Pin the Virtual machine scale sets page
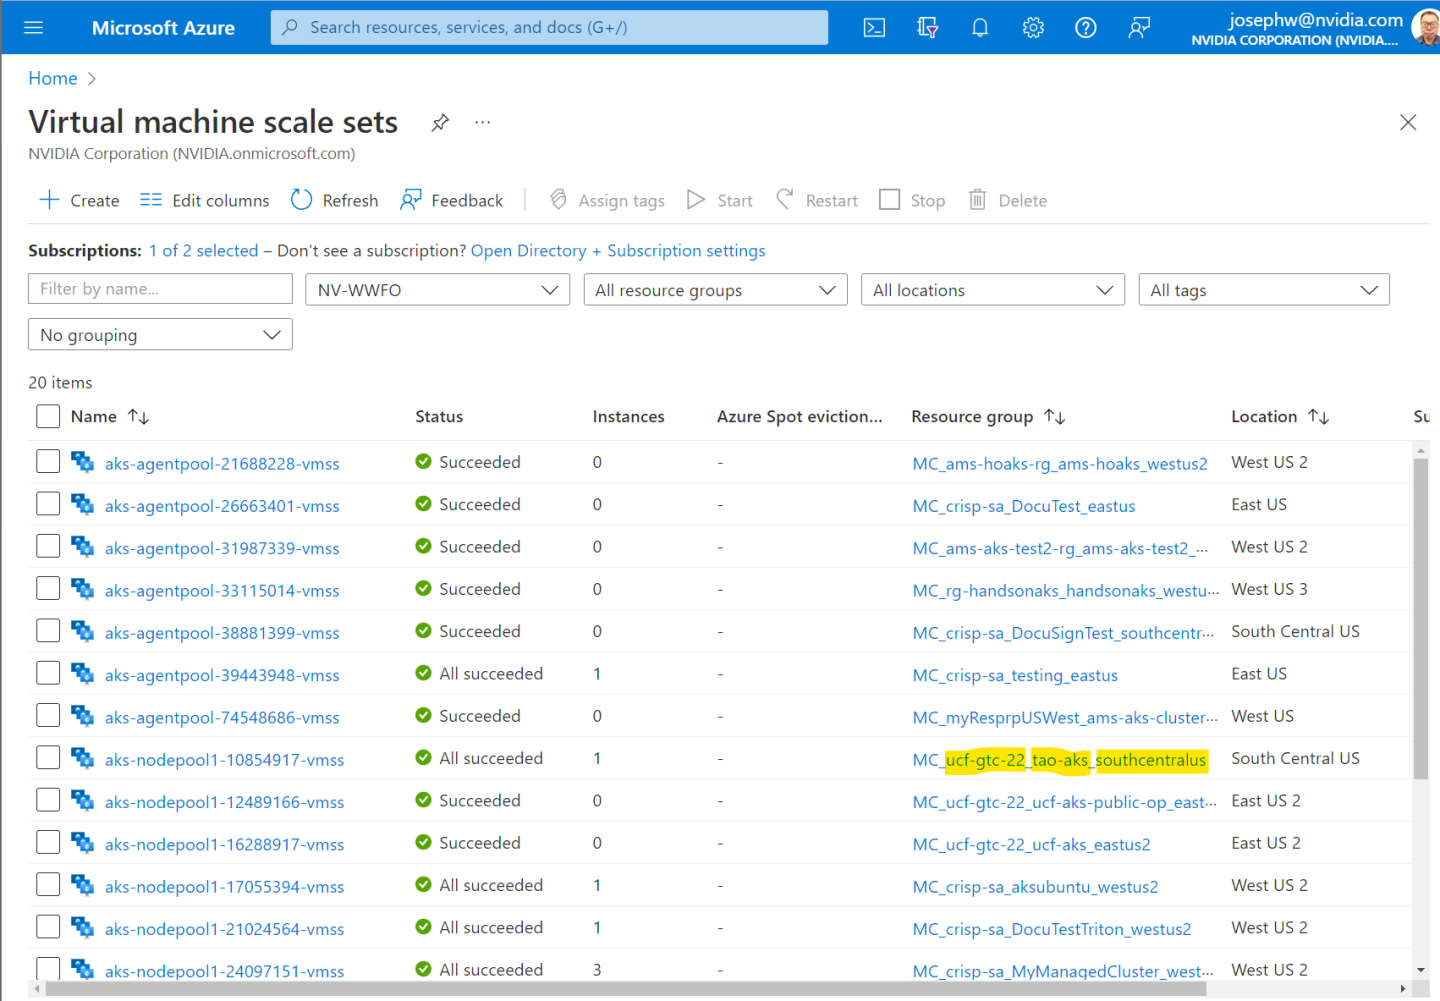Image resolution: width=1440 pixels, height=1001 pixels. pyautogui.click(x=440, y=123)
